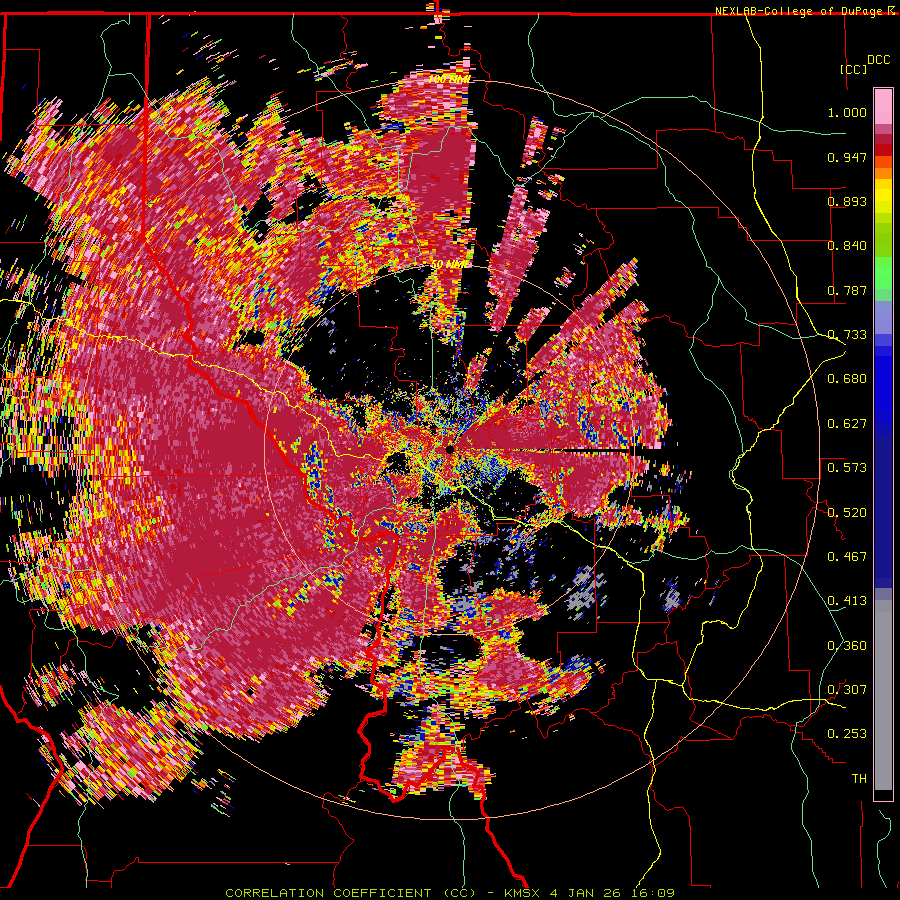Select the 0.573 legend value
Image resolution: width=900 pixels, height=900 pixels.
coord(847,468)
